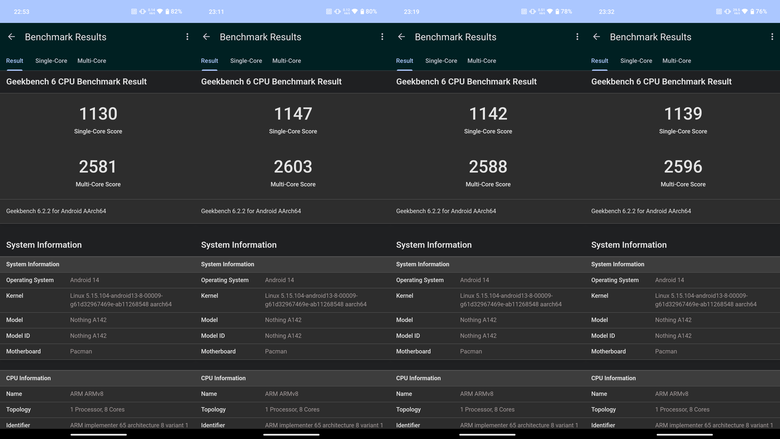Image resolution: width=780 pixels, height=439 pixels.
Task: Tap the System Information heading under score 2603
Action: (239, 245)
